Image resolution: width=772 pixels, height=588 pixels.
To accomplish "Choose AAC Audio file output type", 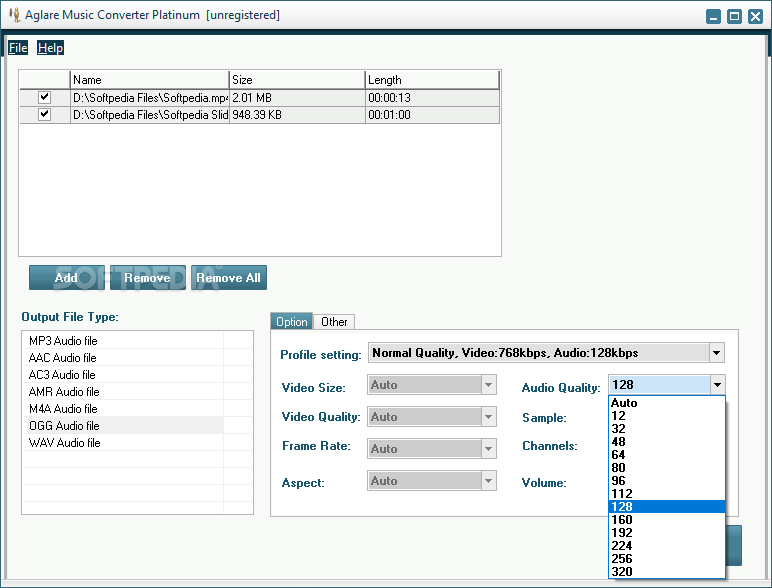I will [123, 358].
